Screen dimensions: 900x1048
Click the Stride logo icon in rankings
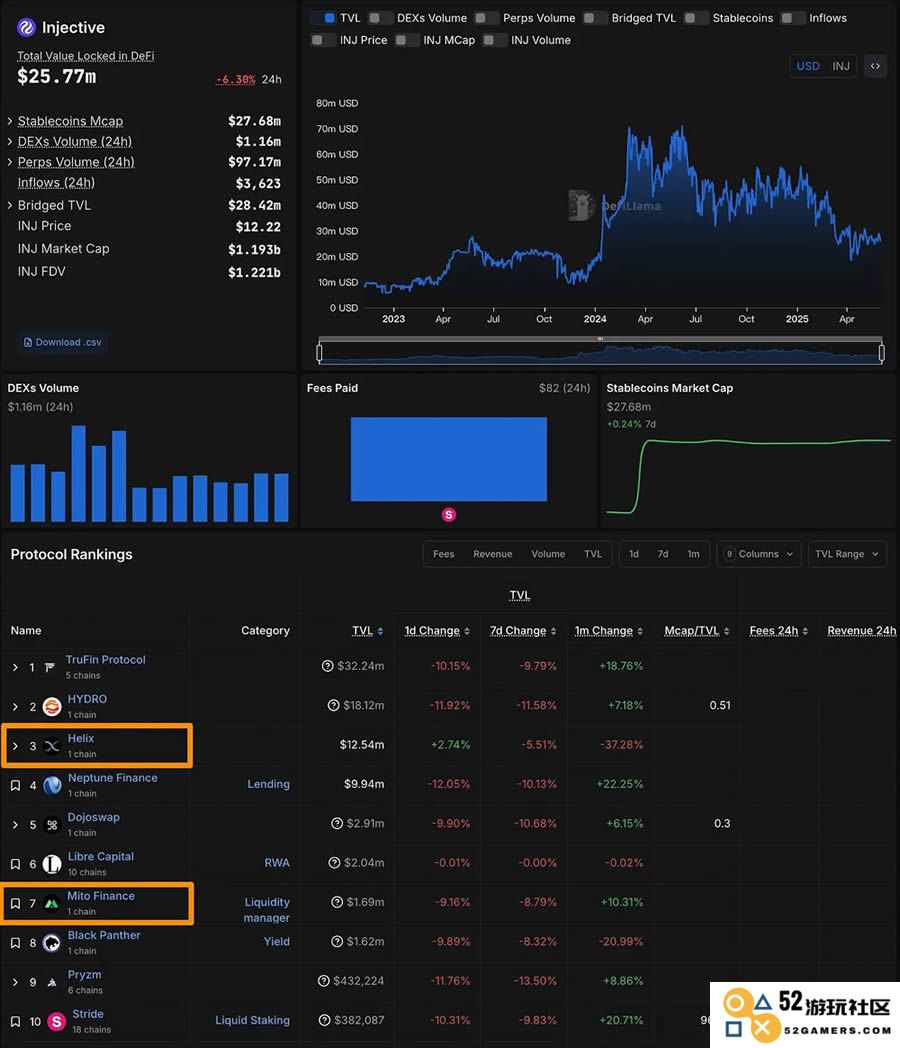(x=57, y=1021)
